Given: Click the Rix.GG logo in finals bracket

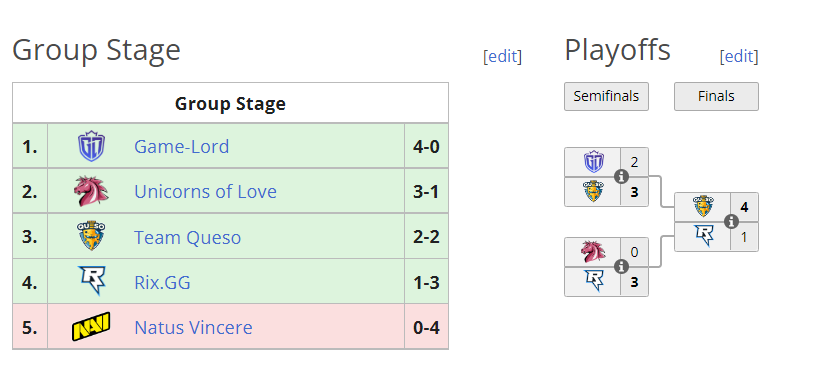Looking at the screenshot, I should pyautogui.click(x=703, y=236).
